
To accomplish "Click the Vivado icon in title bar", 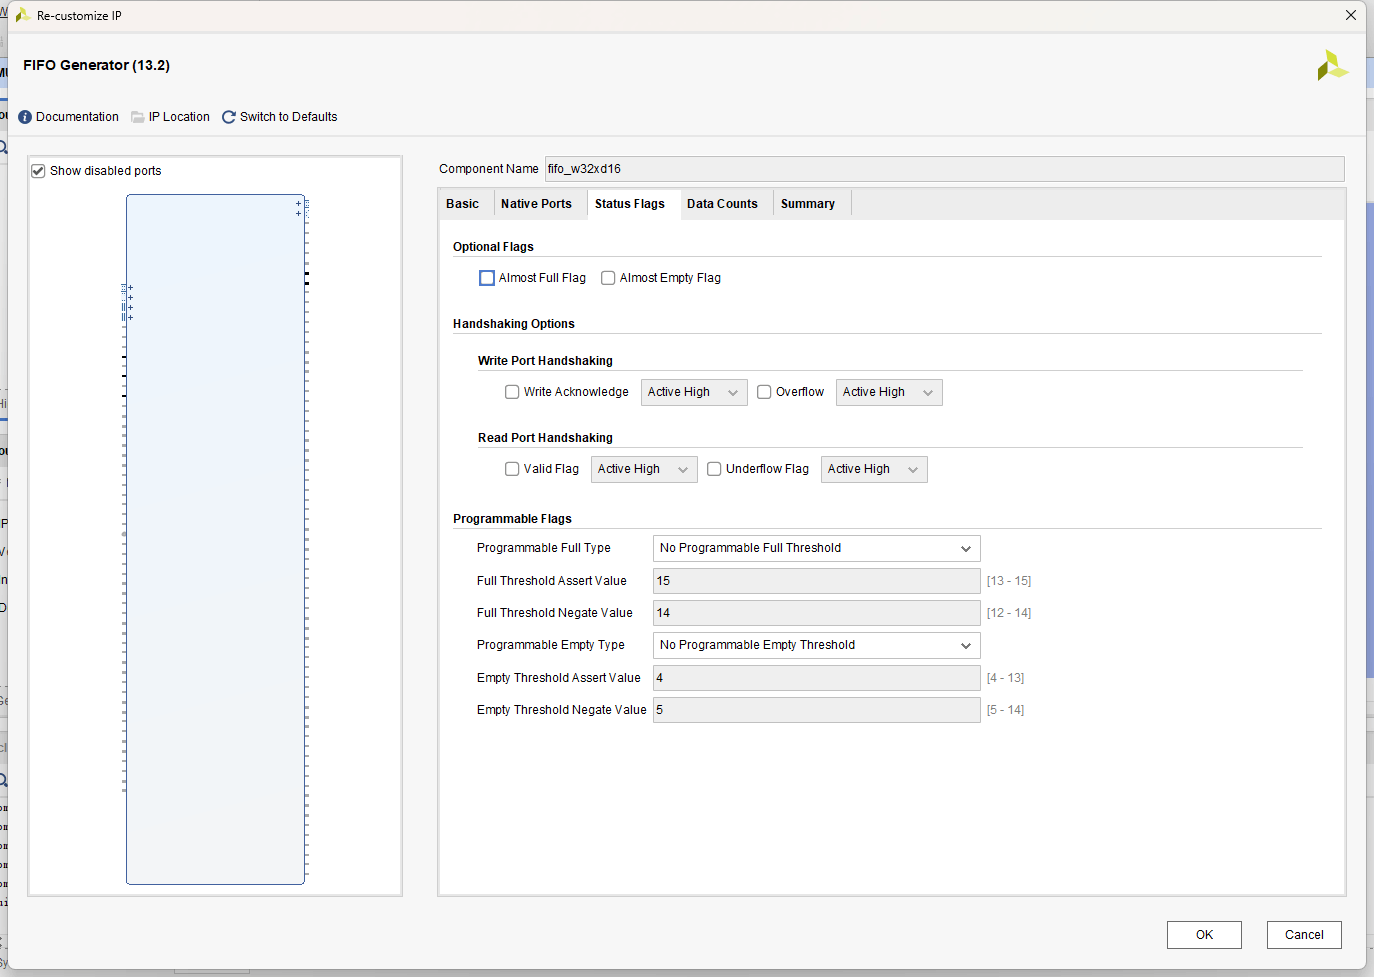I will tap(22, 15).
